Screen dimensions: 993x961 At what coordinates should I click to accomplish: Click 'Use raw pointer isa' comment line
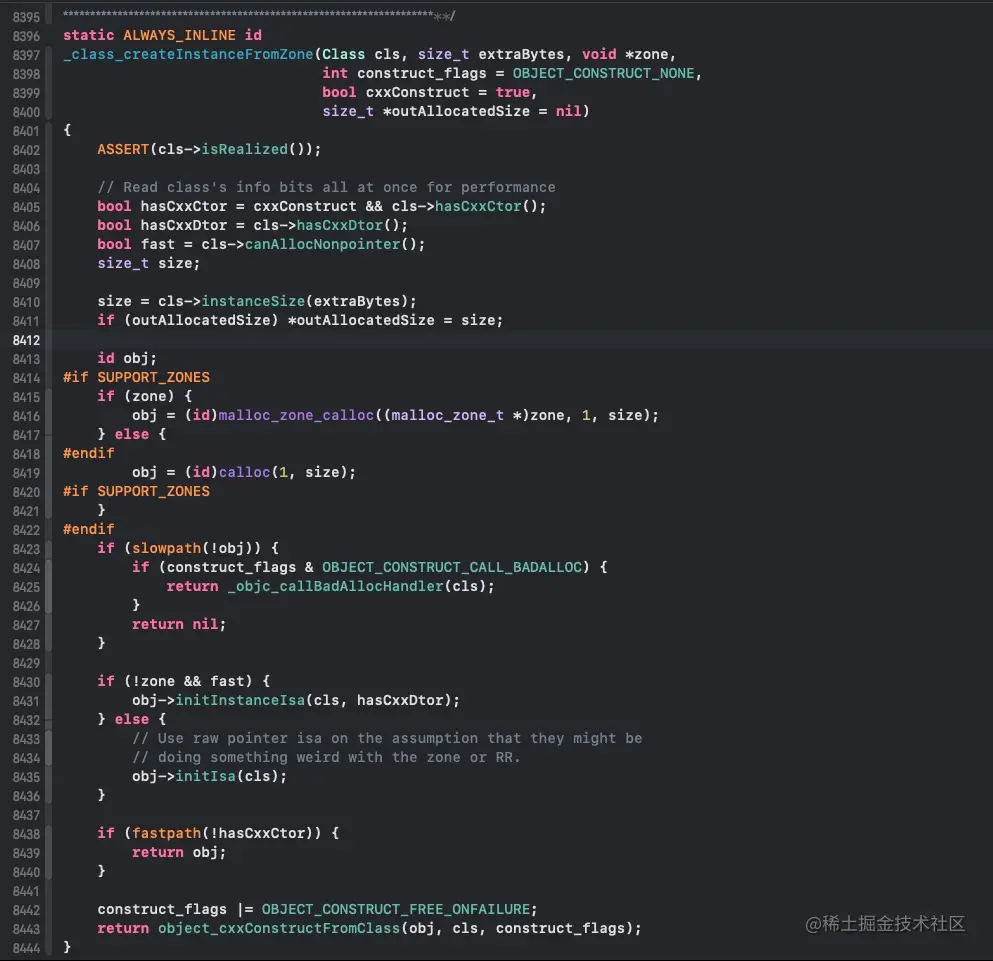coord(387,739)
